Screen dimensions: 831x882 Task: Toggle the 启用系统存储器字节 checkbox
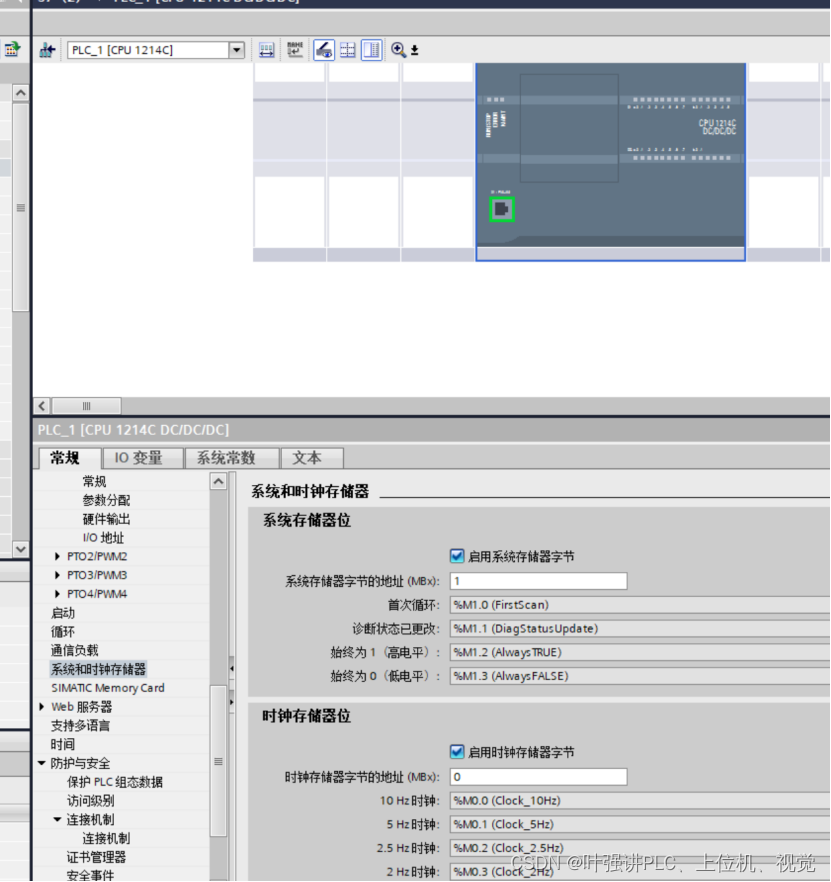click(x=457, y=556)
